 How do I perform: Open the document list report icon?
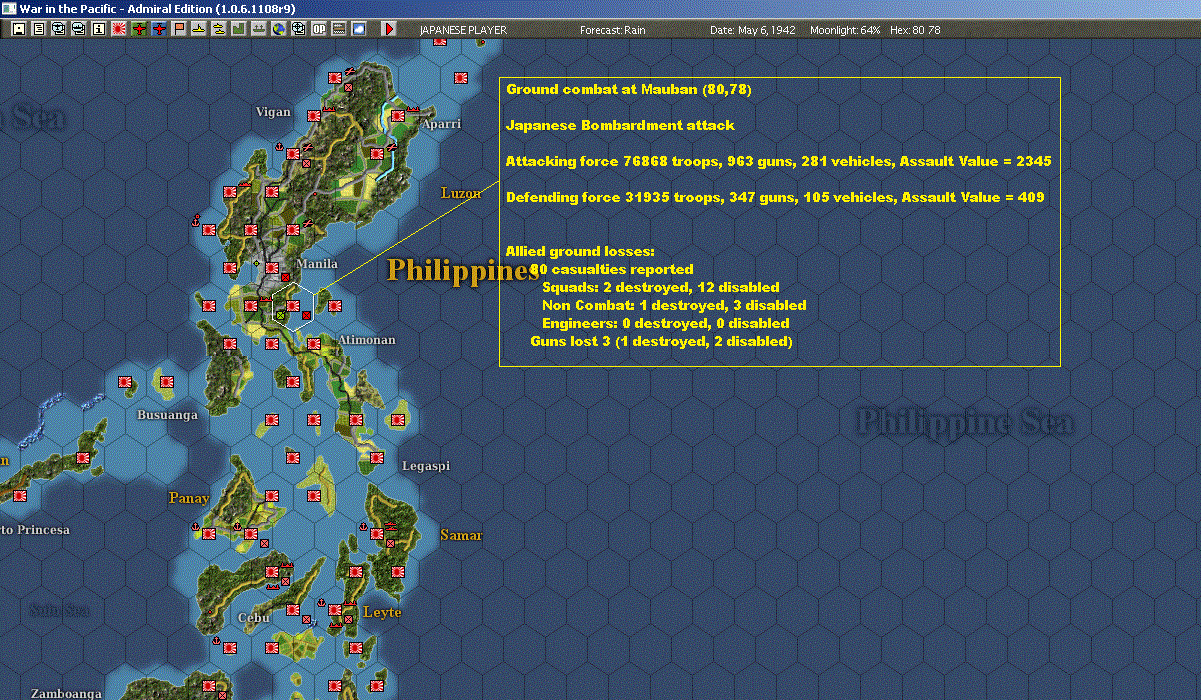click(39, 29)
